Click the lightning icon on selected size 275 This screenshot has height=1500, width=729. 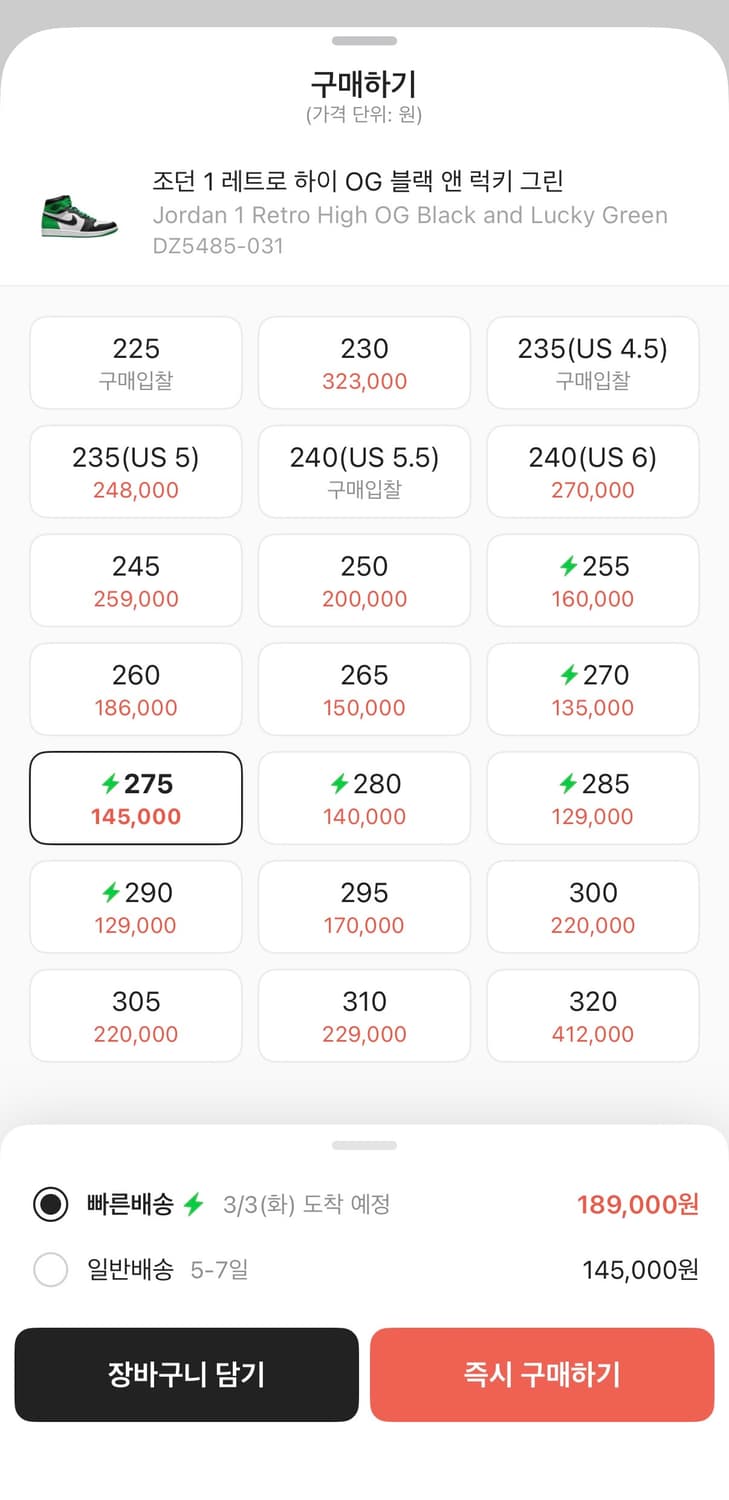[x=111, y=784]
